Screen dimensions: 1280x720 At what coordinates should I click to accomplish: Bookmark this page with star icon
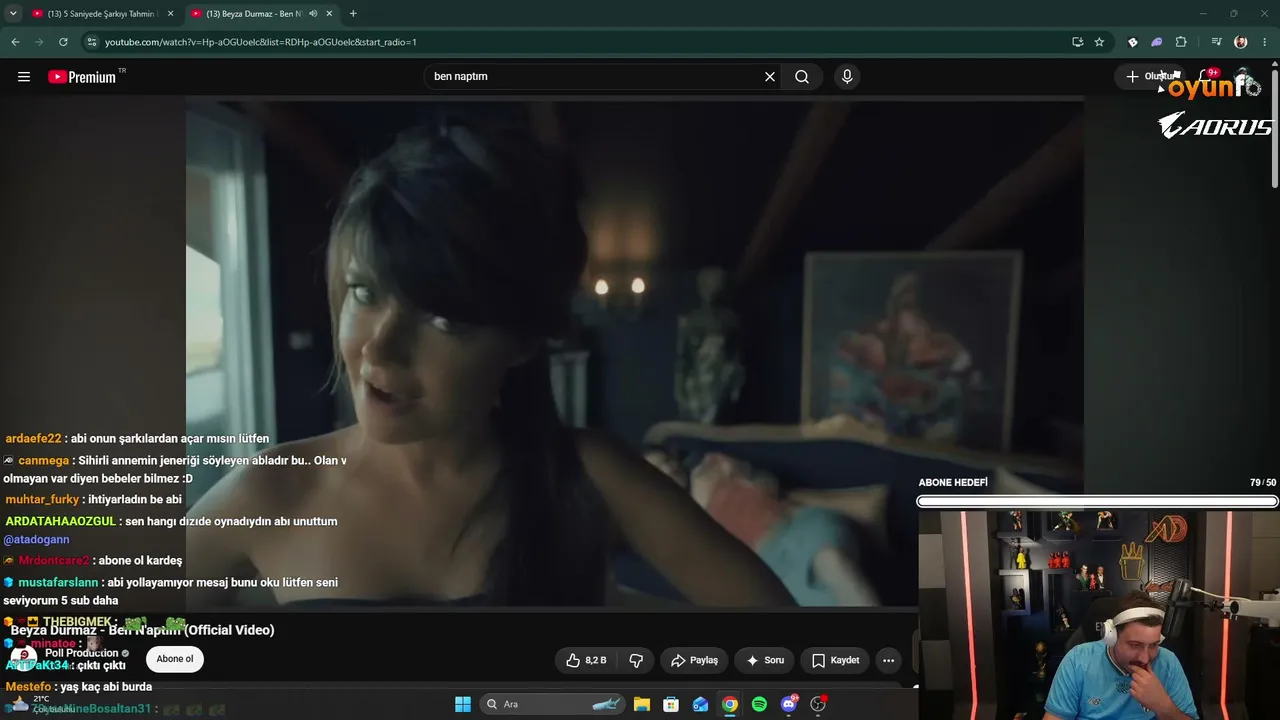[1099, 42]
